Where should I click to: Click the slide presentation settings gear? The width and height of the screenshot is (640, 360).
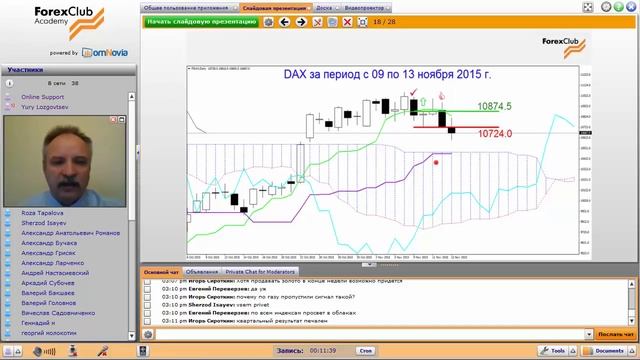tap(268, 22)
